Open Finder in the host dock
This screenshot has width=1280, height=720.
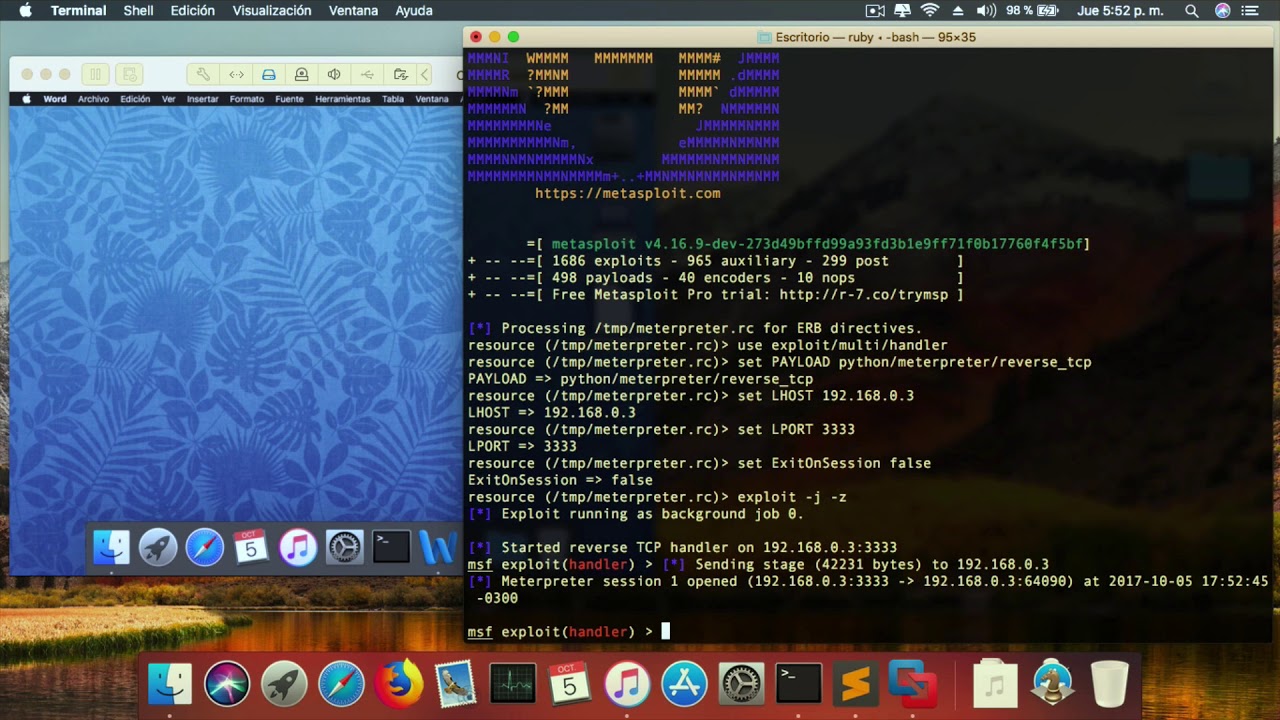170,684
